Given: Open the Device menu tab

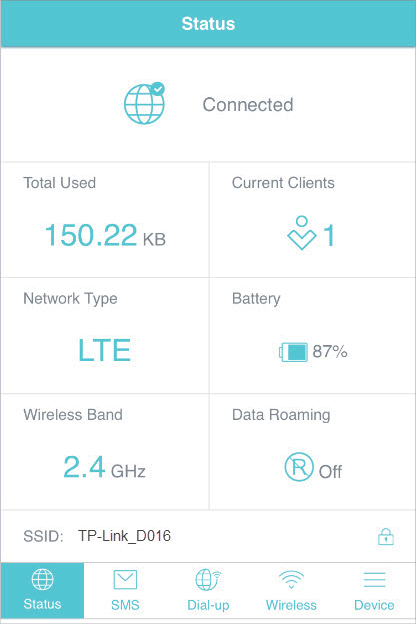Looking at the screenshot, I should coord(374,591).
